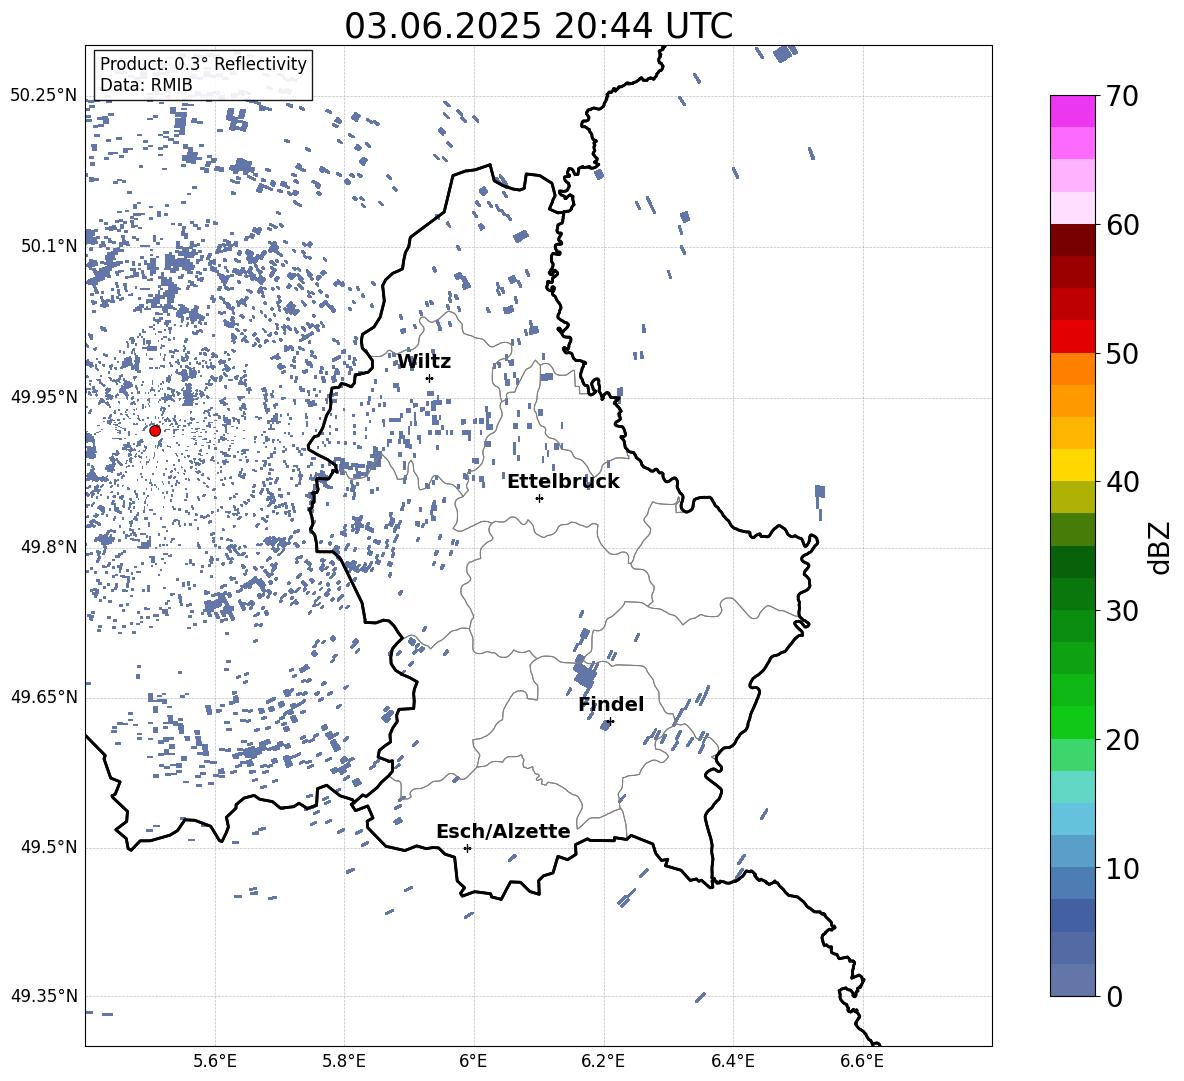Click the red radar location dot
This screenshot has width=1184, height=1081.
click(155, 431)
